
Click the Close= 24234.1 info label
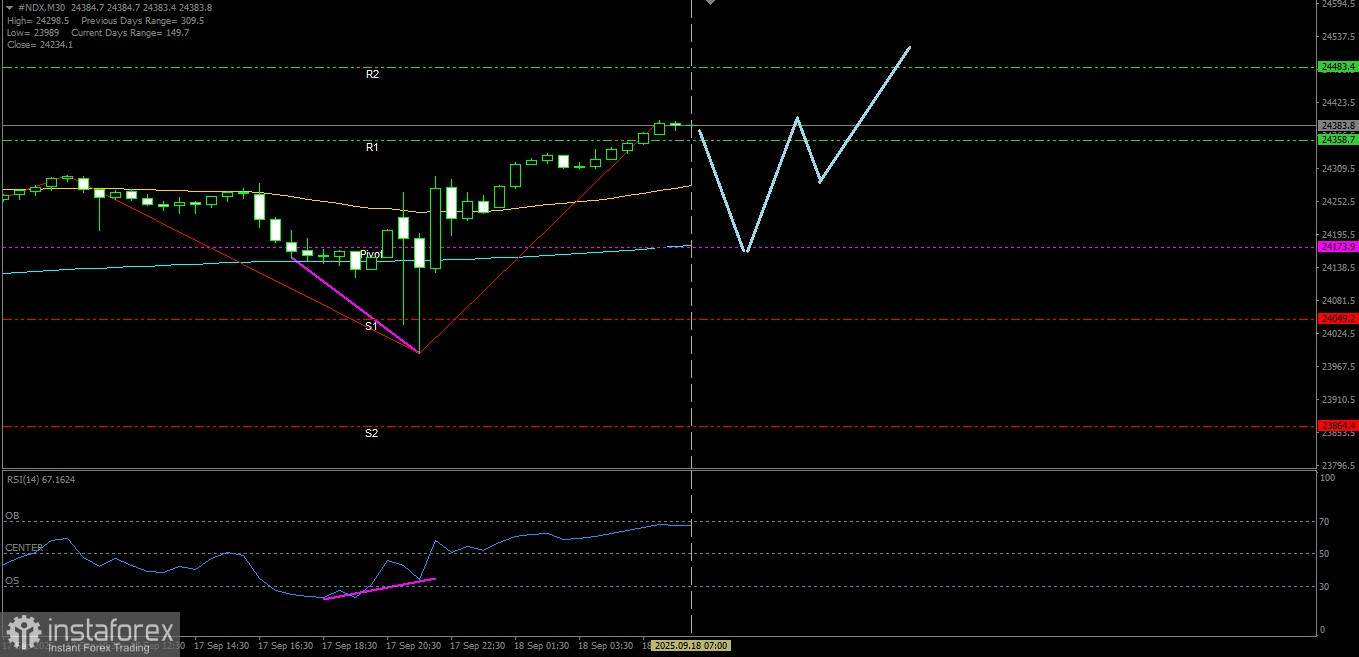[x=40, y=45]
